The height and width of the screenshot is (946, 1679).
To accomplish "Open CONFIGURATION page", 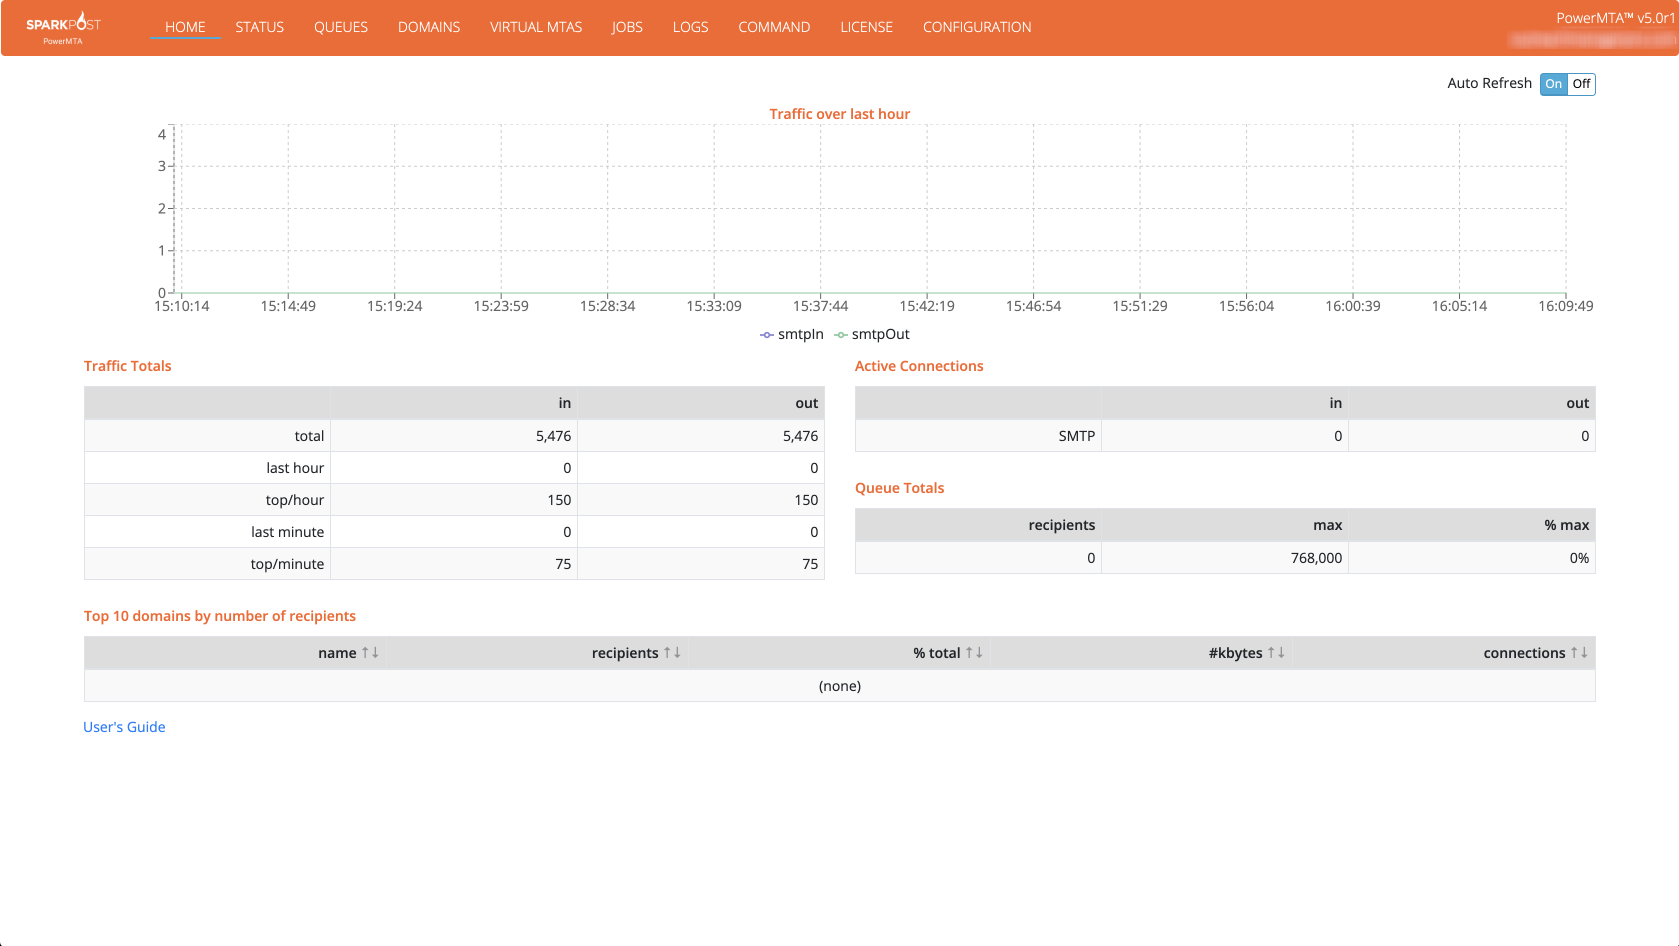I will click(x=977, y=27).
